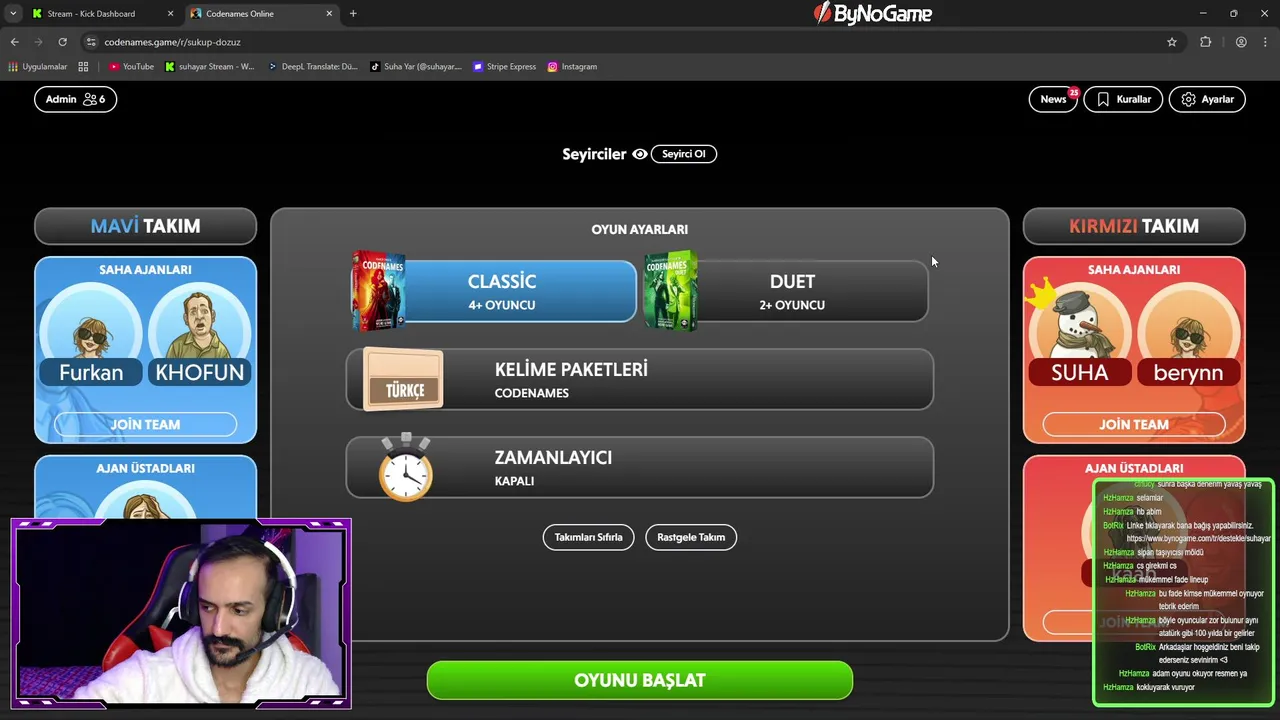Start the game with Oyunu Başlat

point(640,680)
